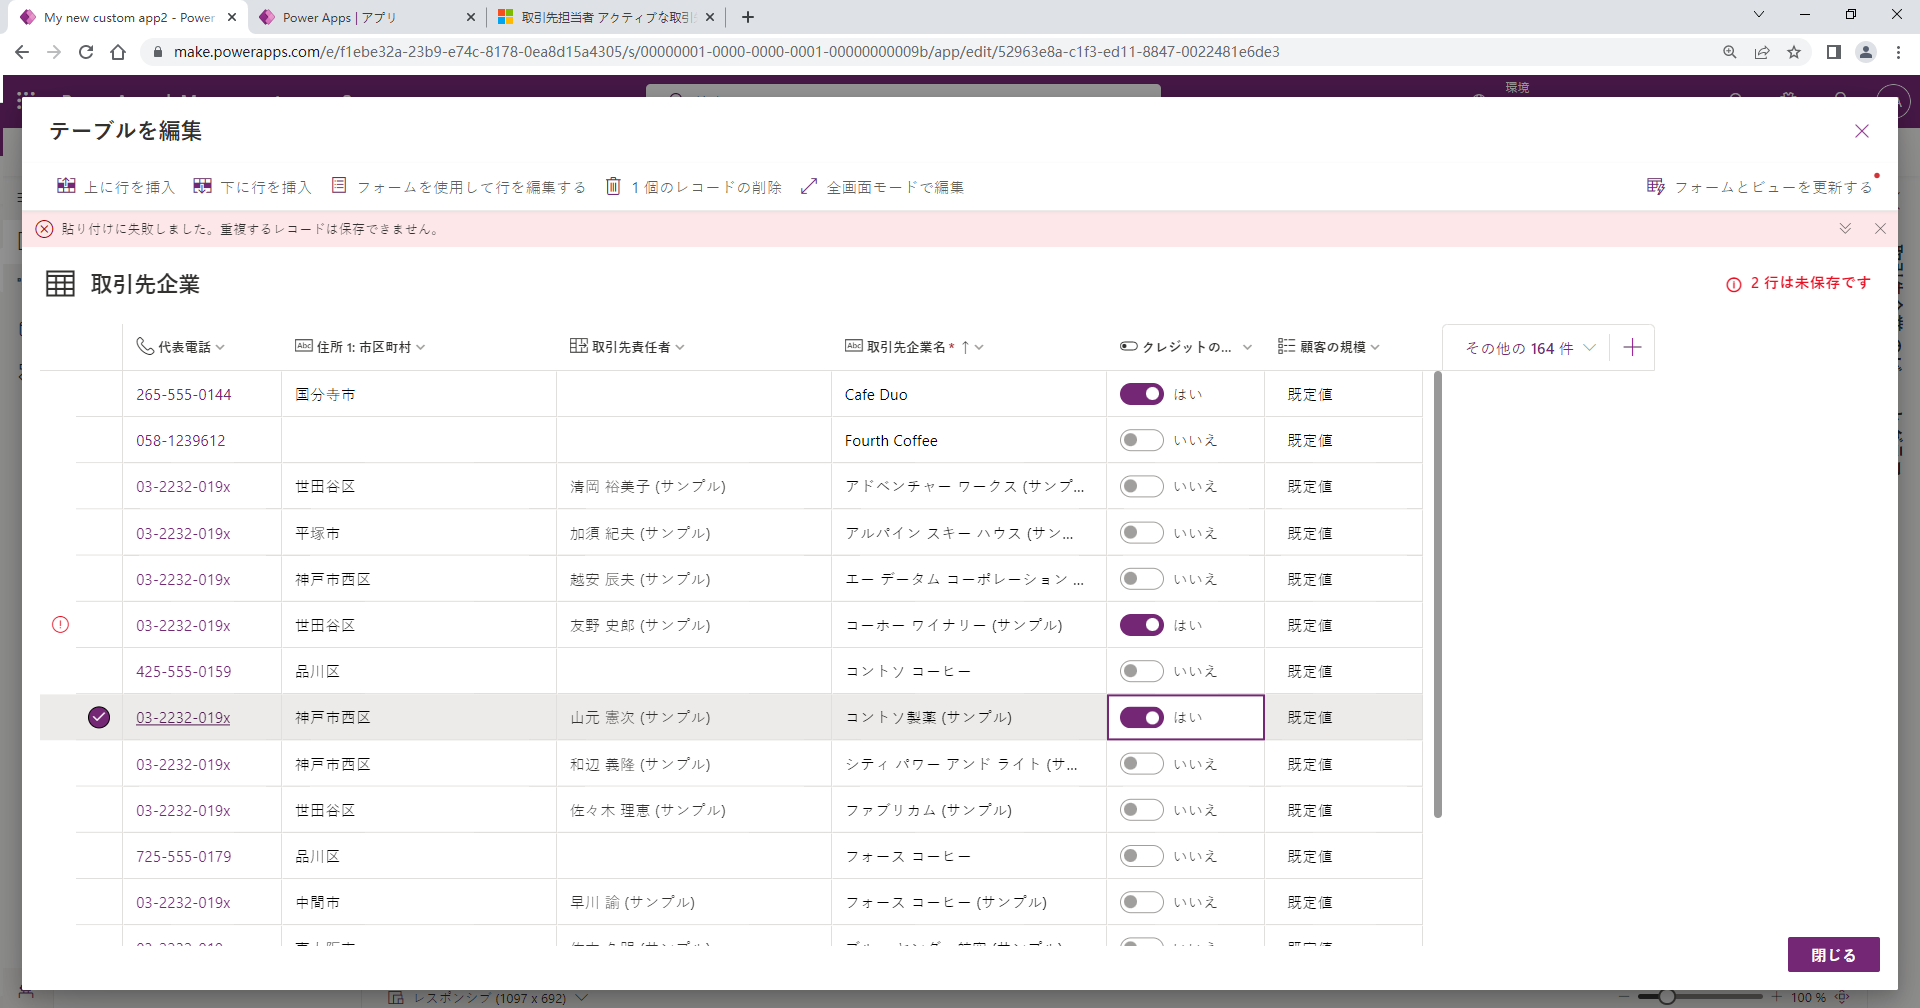The width and height of the screenshot is (1920, 1008).
Task: Toggle credit hold for Cafe Duo
Action: pos(1141,394)
